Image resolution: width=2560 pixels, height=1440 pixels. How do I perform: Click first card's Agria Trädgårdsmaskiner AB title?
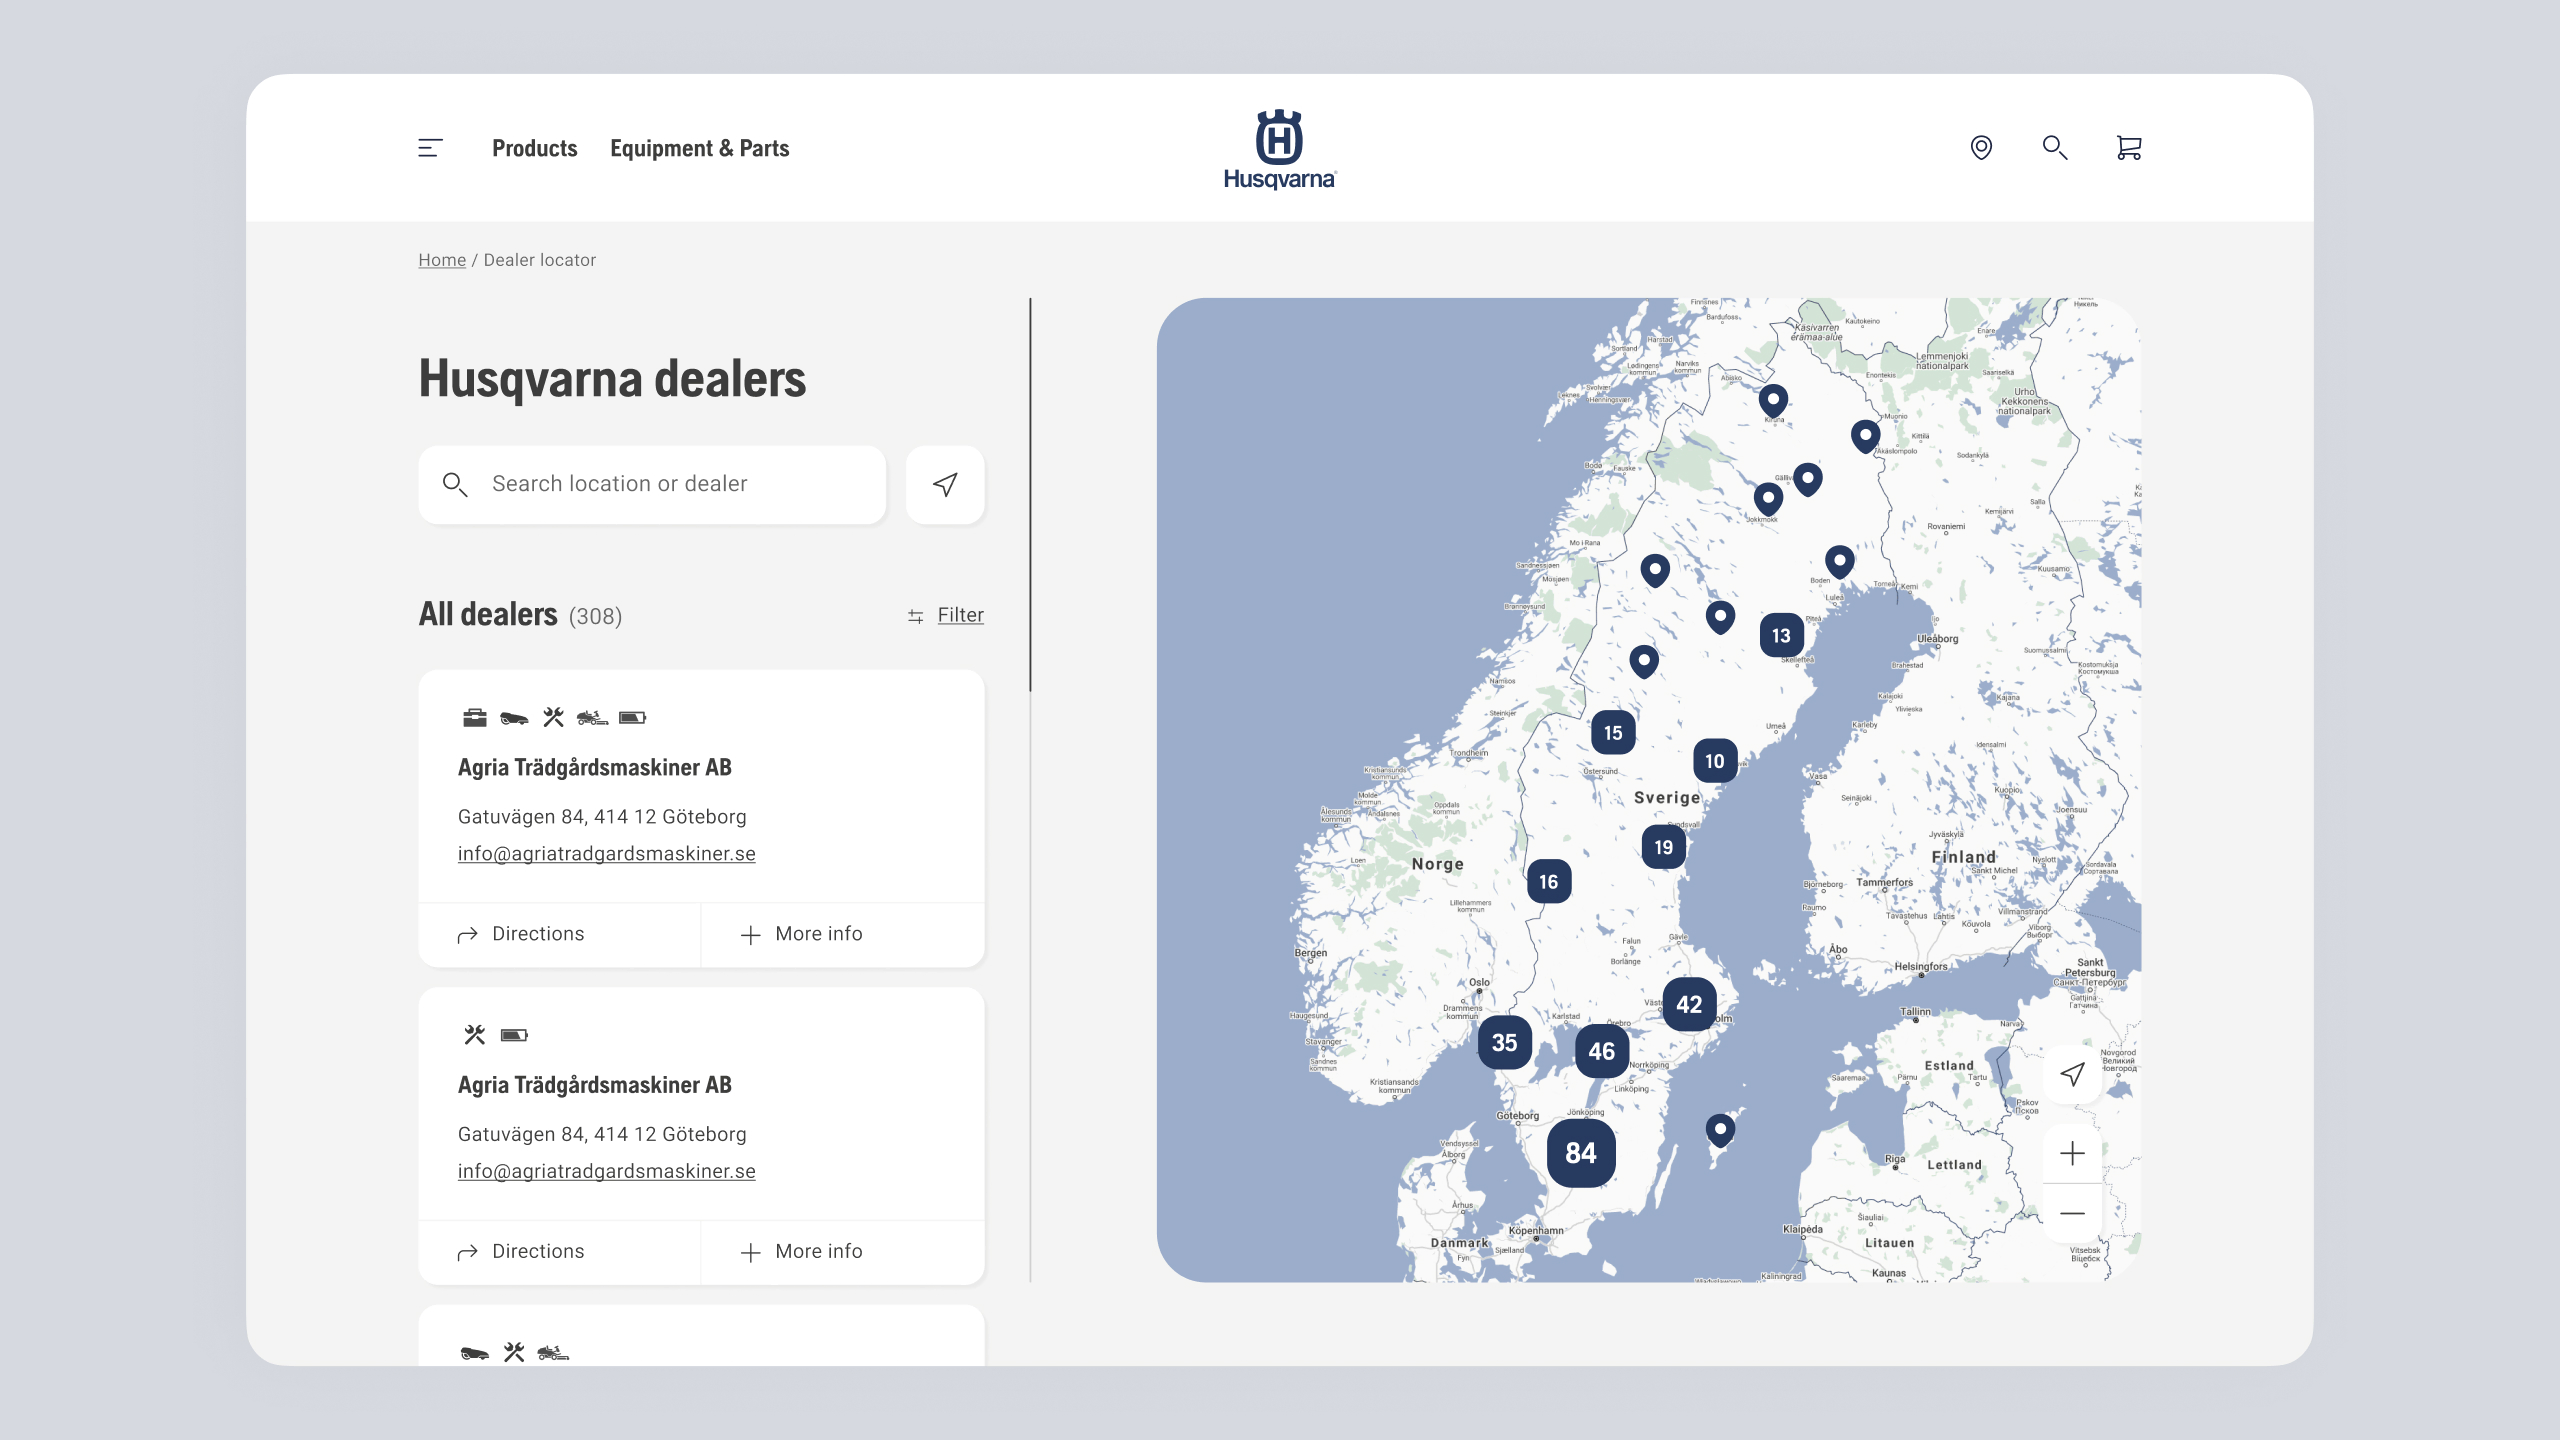(595, 768)
